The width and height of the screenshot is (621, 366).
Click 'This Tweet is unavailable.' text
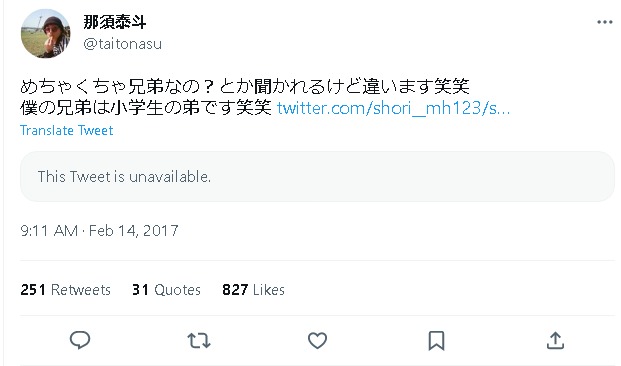point(124,177)
